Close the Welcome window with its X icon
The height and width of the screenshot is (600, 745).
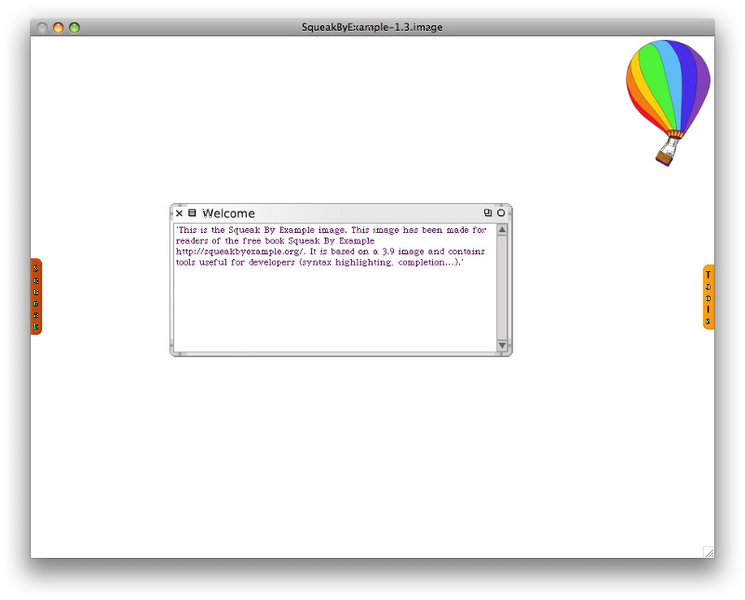point(179,213)
